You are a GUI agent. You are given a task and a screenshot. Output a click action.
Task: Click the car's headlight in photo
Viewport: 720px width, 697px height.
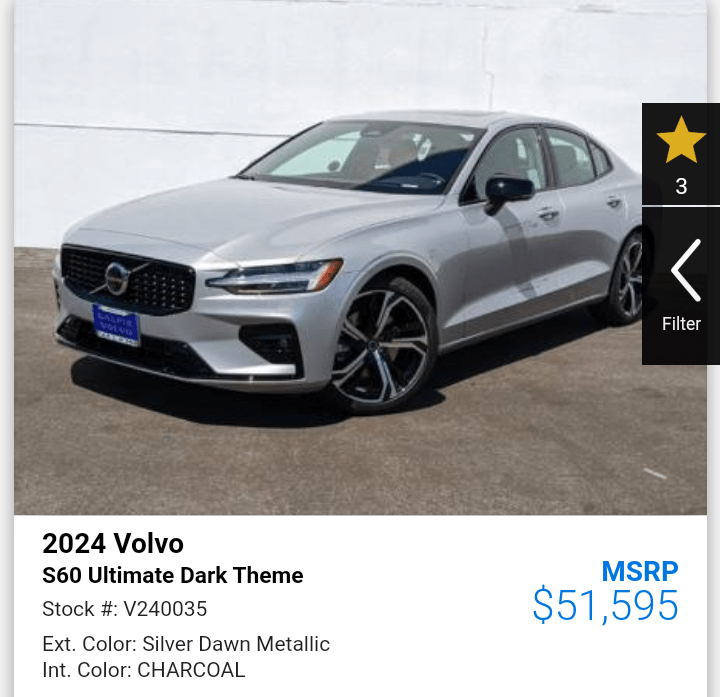tap(275, 276)
